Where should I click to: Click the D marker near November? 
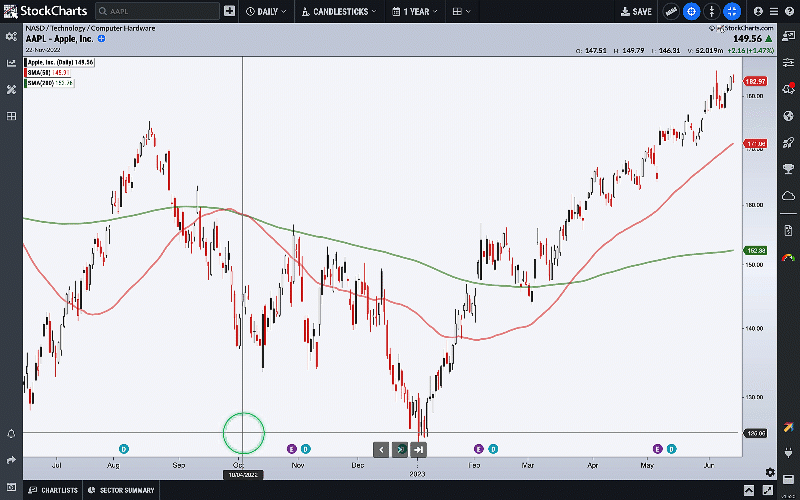[306, 449]
